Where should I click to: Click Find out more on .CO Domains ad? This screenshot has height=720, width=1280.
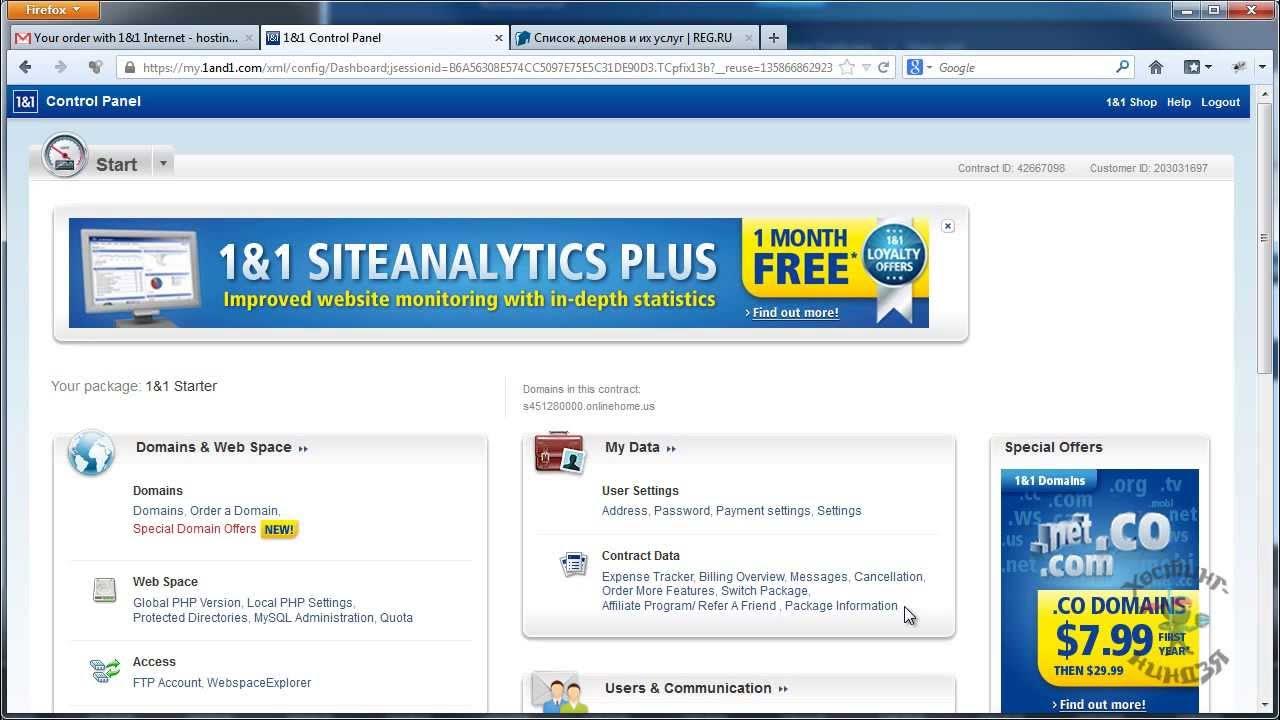click(1102, 705)
